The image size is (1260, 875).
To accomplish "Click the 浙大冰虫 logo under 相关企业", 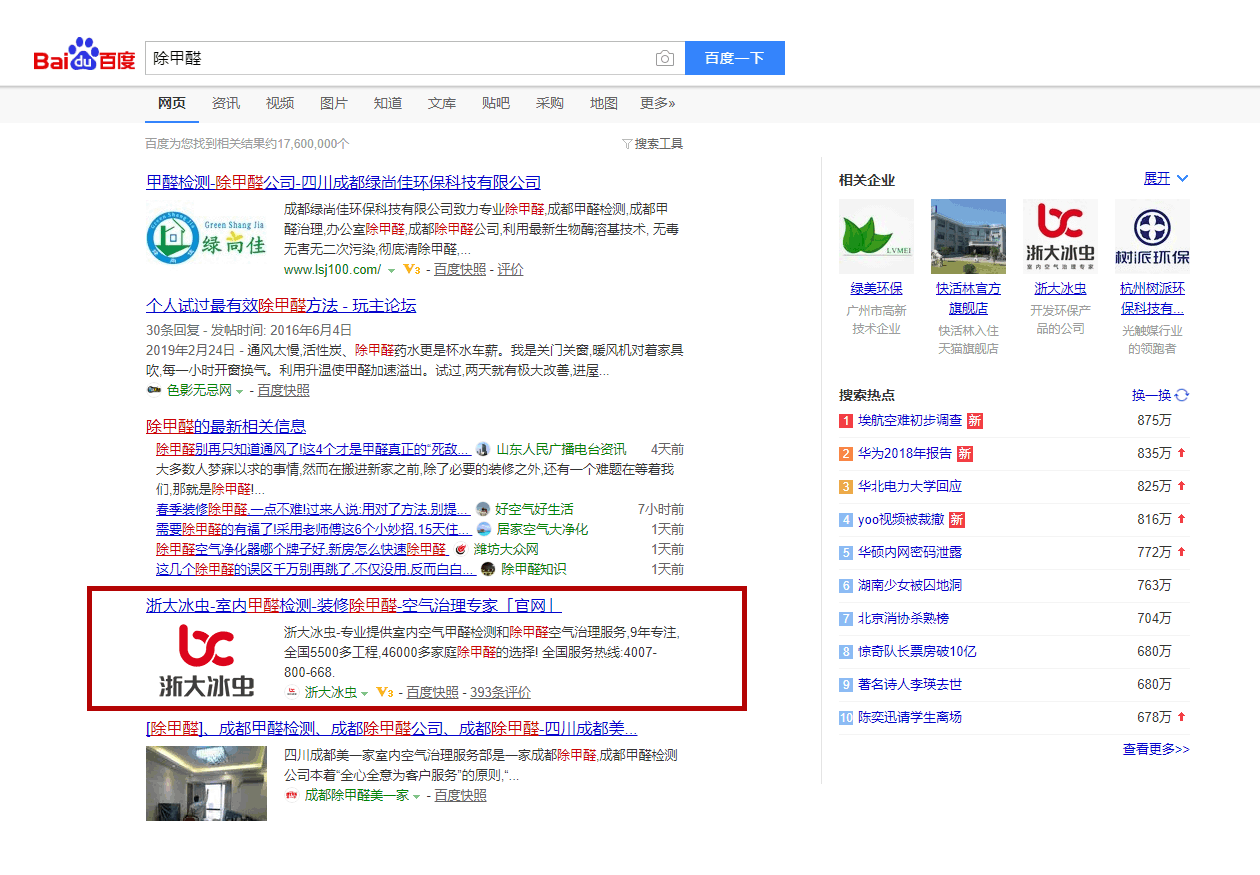I will click(1060, 236).
